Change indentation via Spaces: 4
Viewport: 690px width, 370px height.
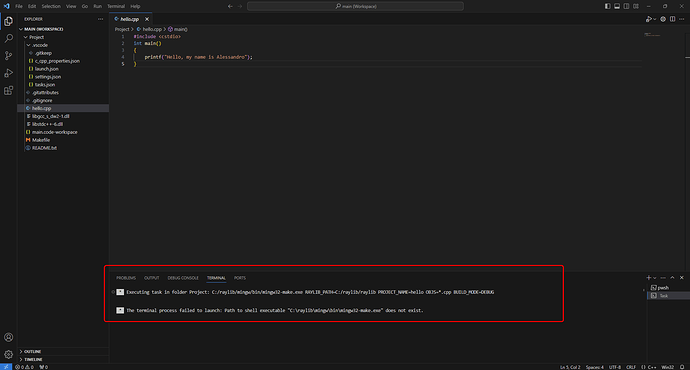[595, 367]
